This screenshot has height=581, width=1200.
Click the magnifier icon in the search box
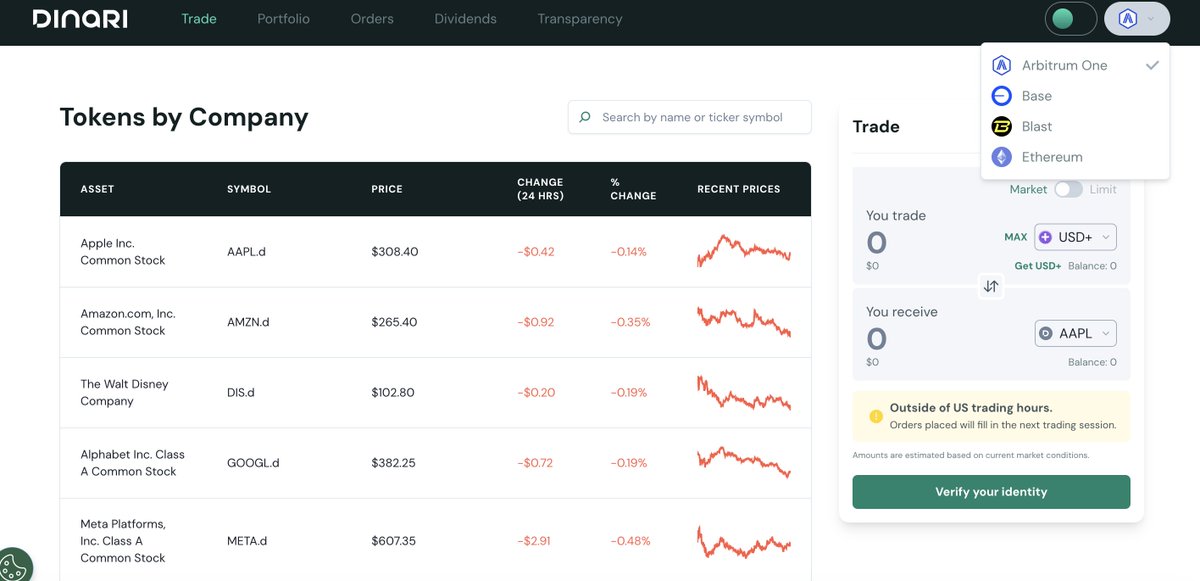click(x=585, y=117)
